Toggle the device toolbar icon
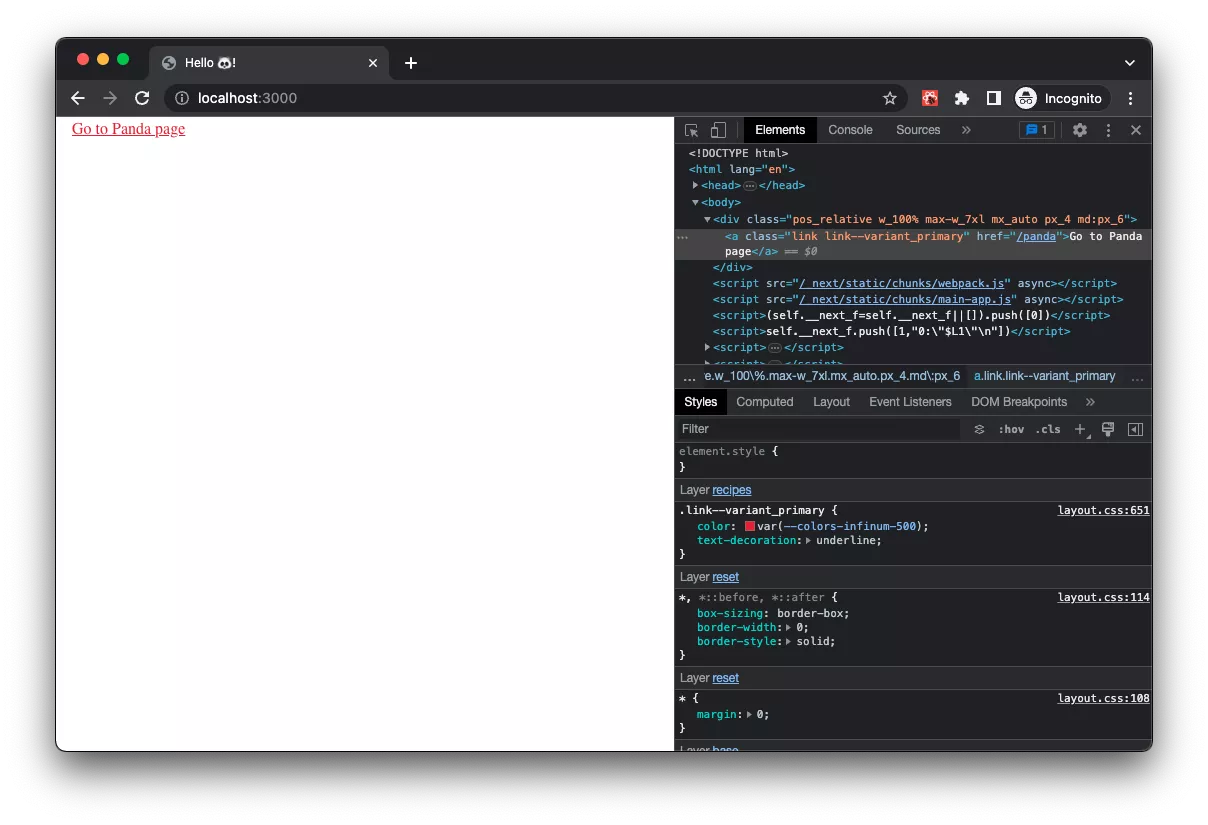1208x825 pixels. 718,130
